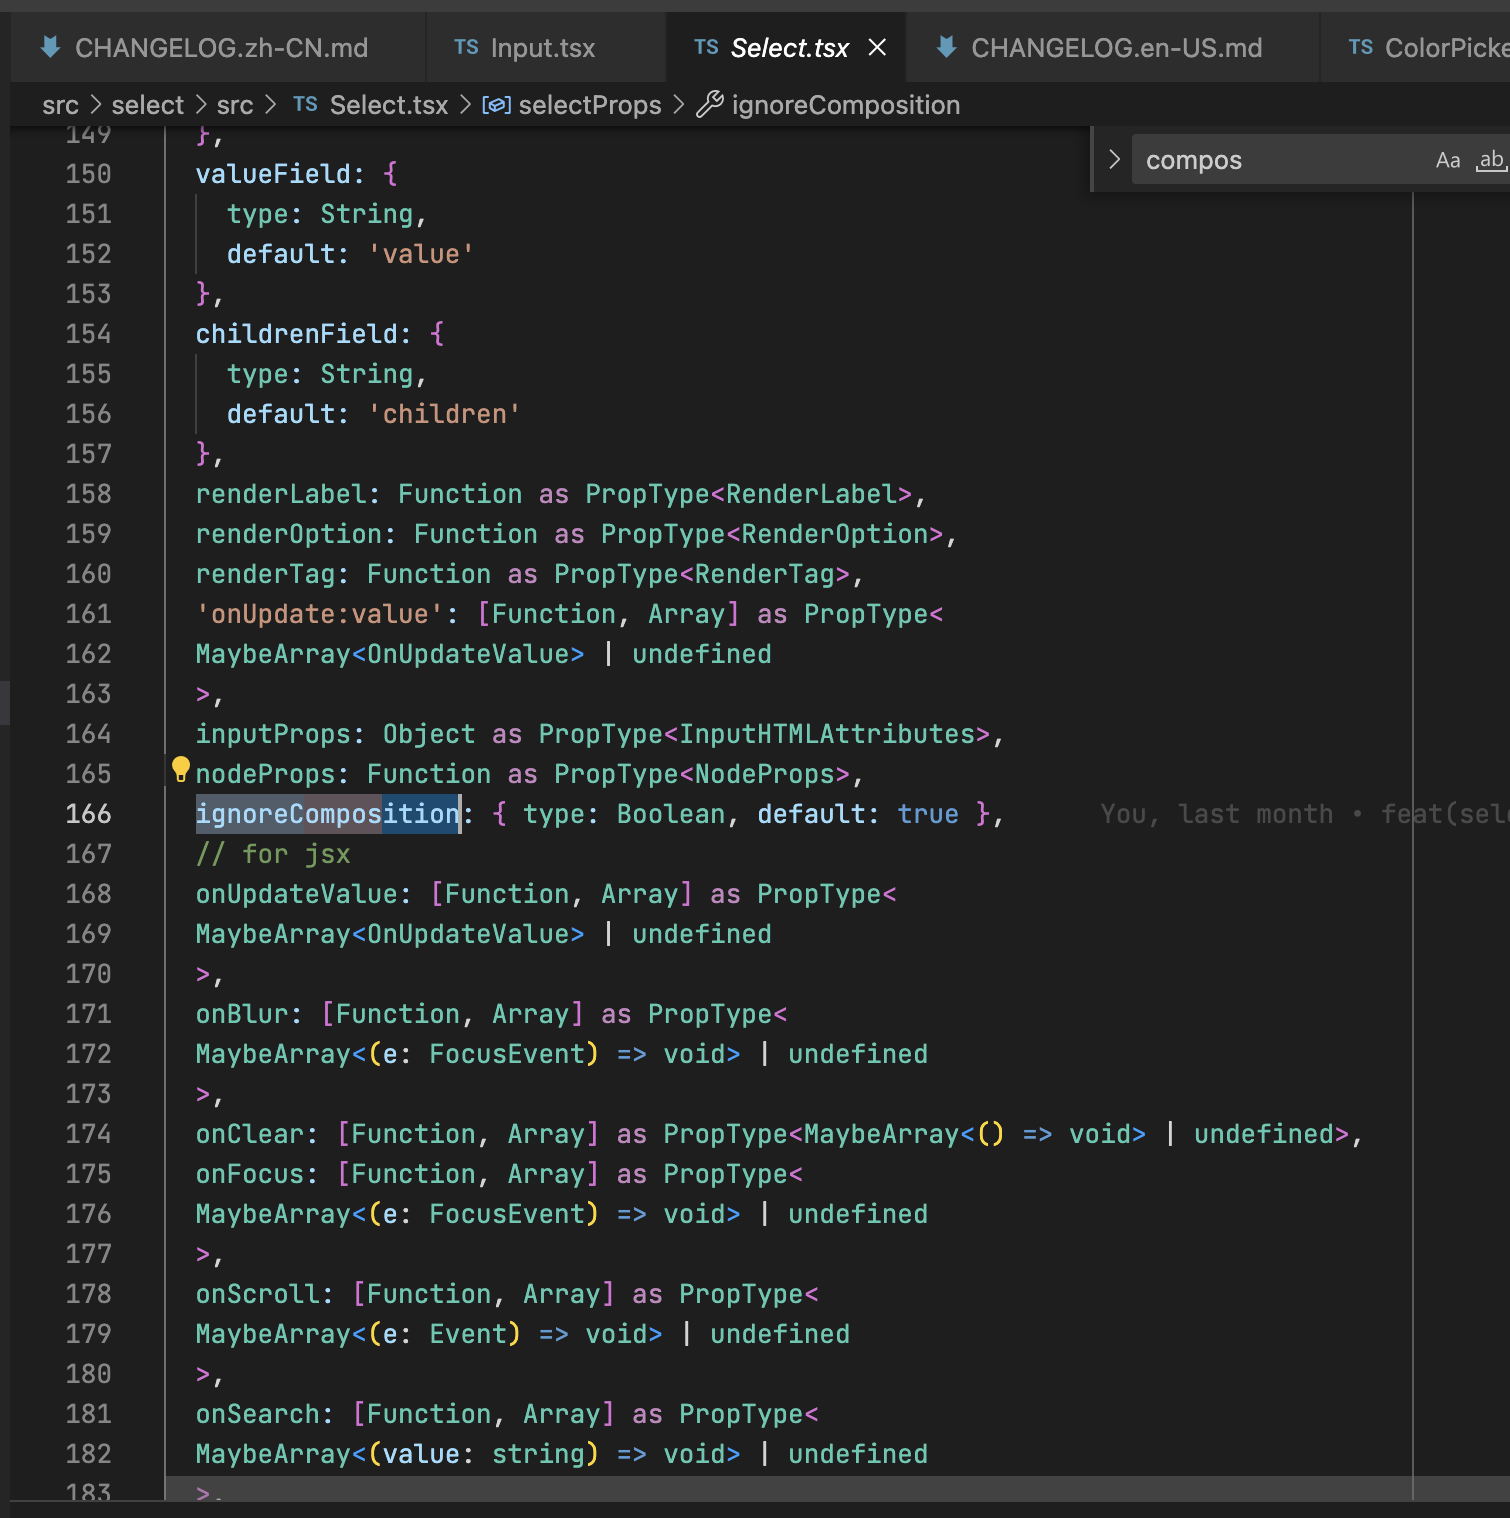
Task: Click the lightbulb code action on line 165
Action: [x=181, y=770]
